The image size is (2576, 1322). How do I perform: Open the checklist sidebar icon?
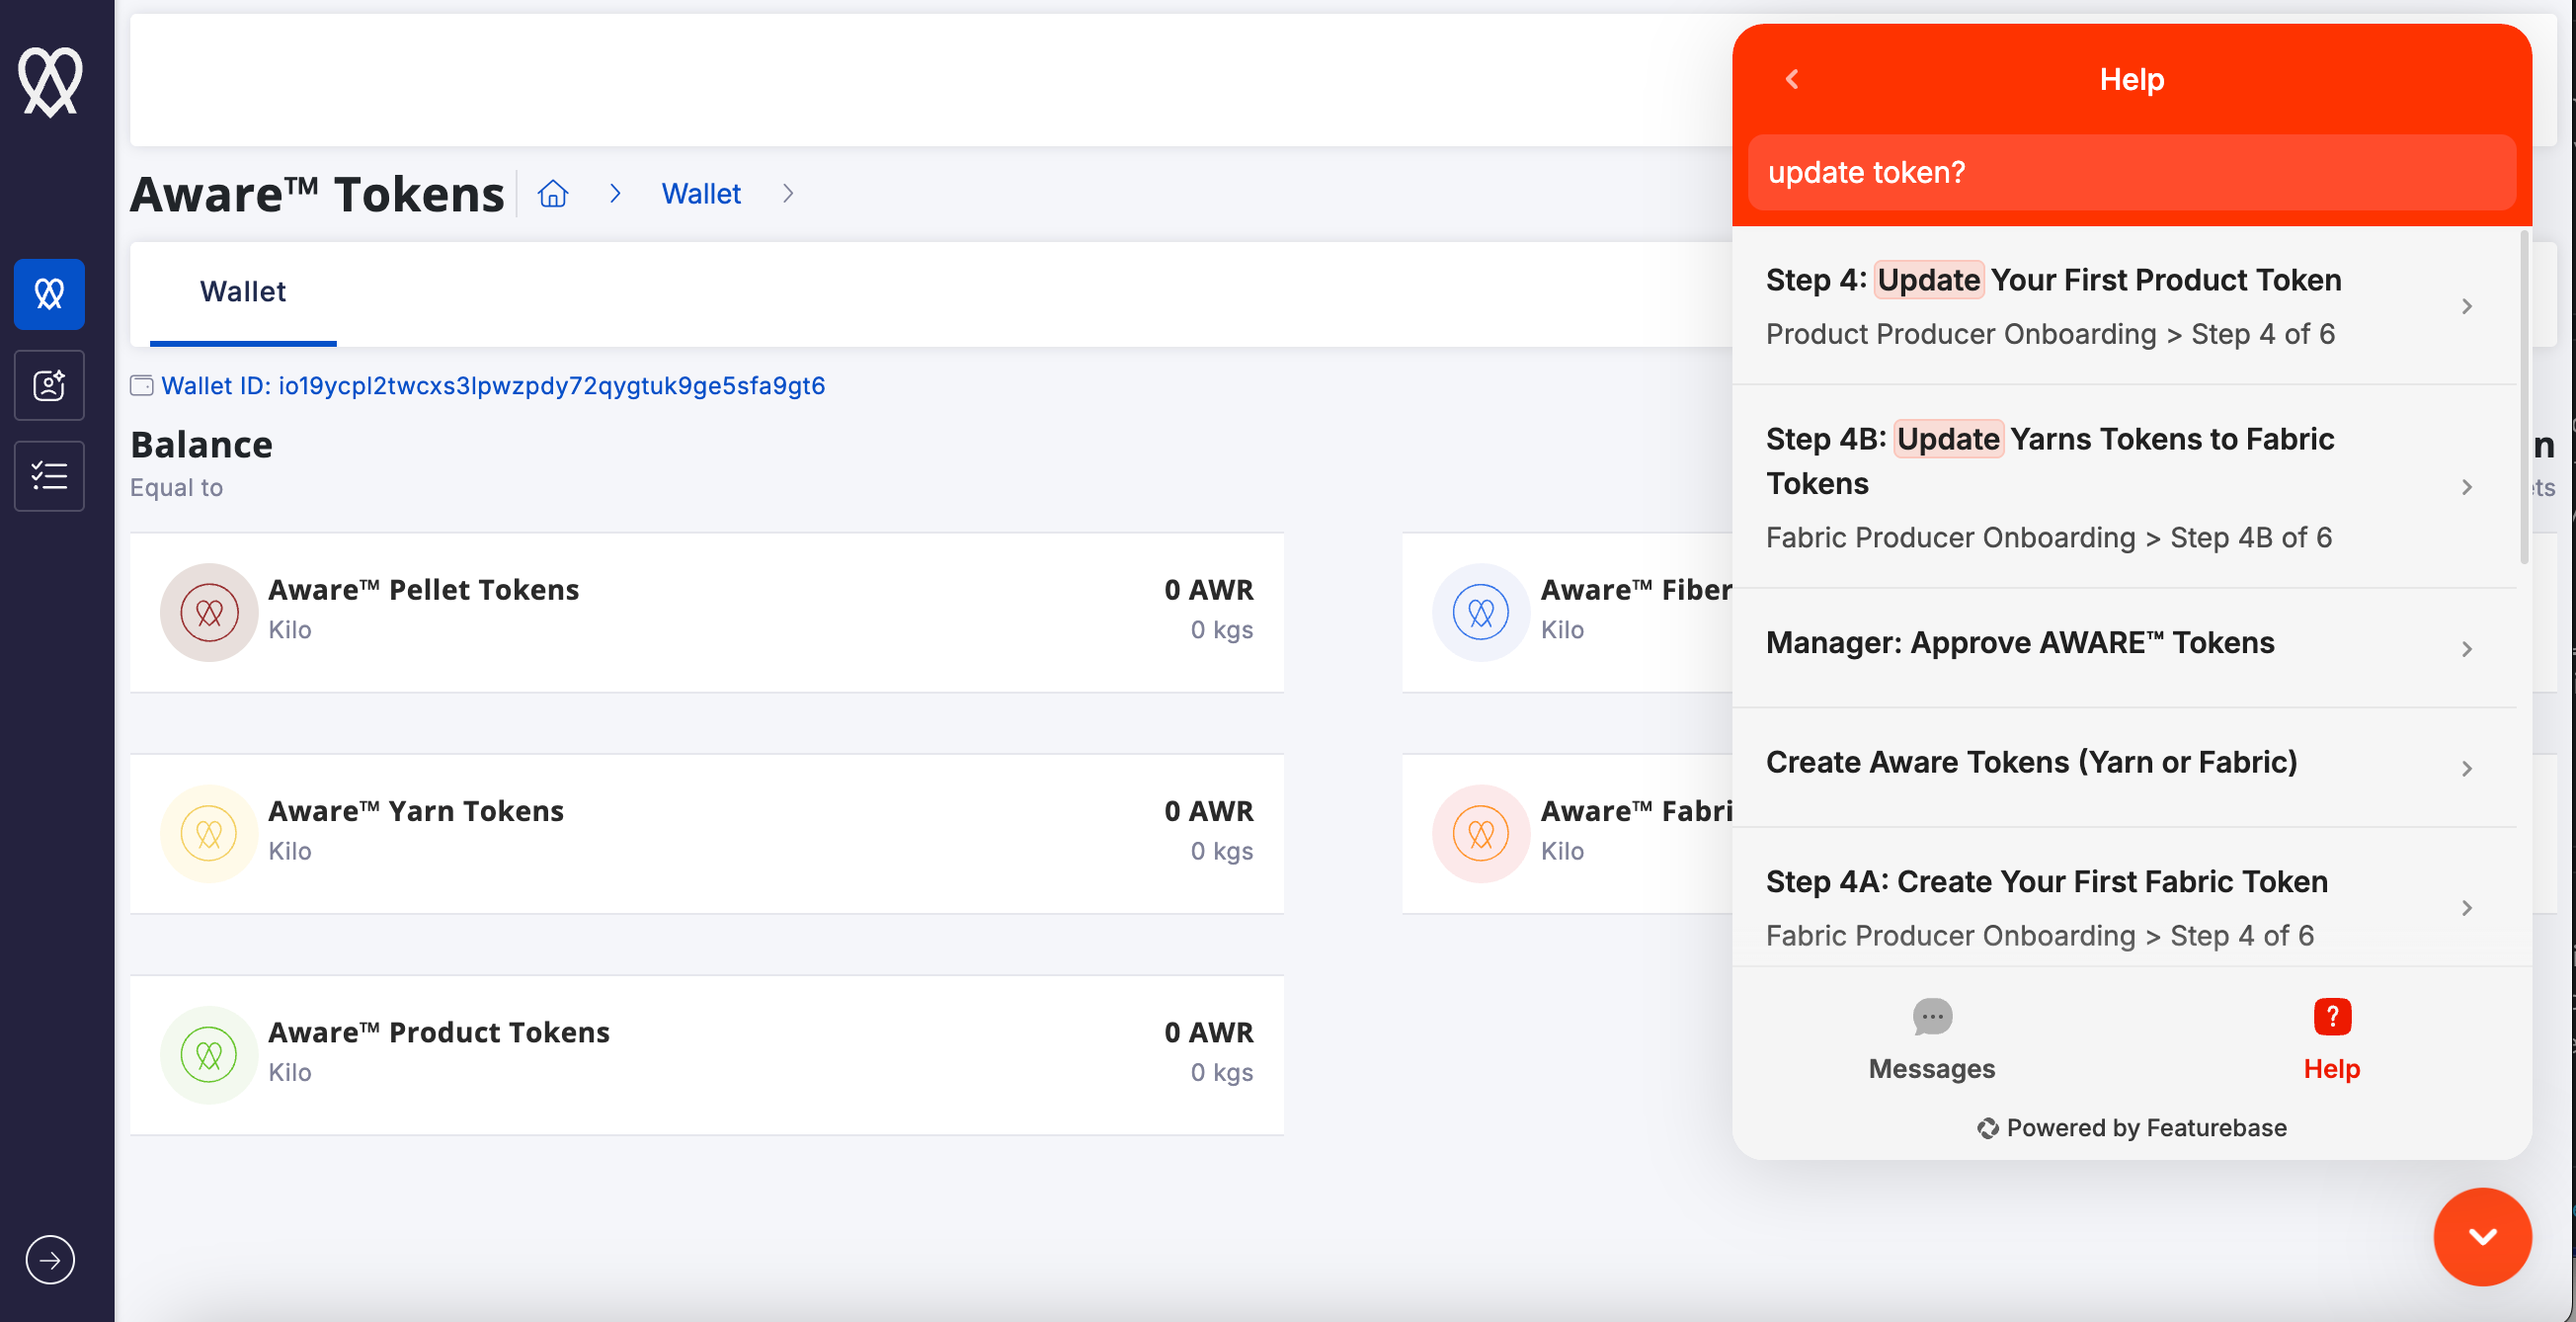coord(49,476)
